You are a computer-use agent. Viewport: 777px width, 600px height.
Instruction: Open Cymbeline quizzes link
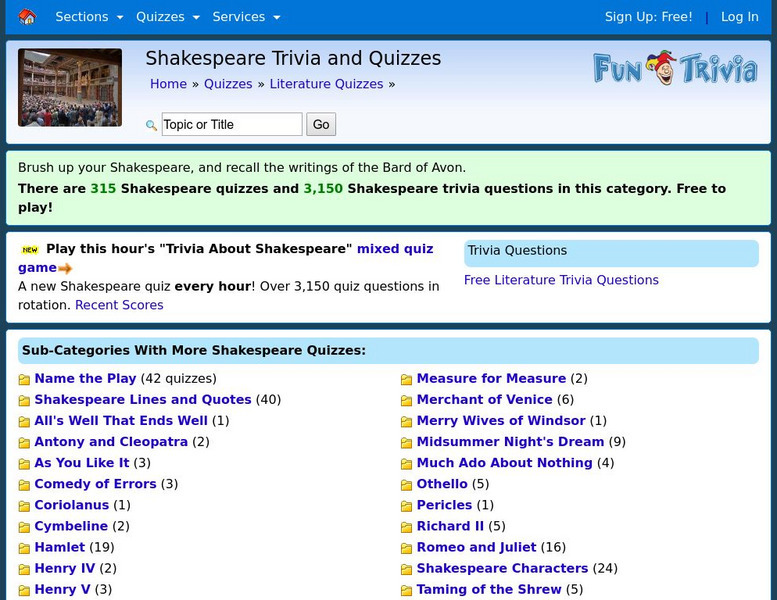tap(71, 526)
